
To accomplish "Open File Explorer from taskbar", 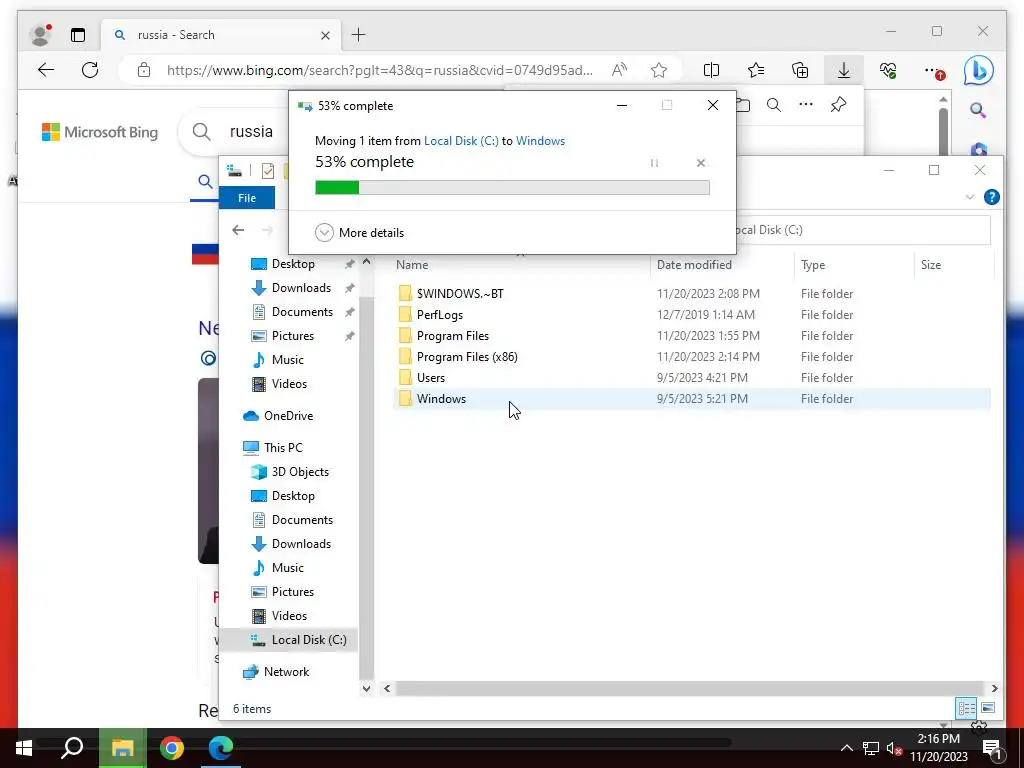I will [x=122, y=748].
